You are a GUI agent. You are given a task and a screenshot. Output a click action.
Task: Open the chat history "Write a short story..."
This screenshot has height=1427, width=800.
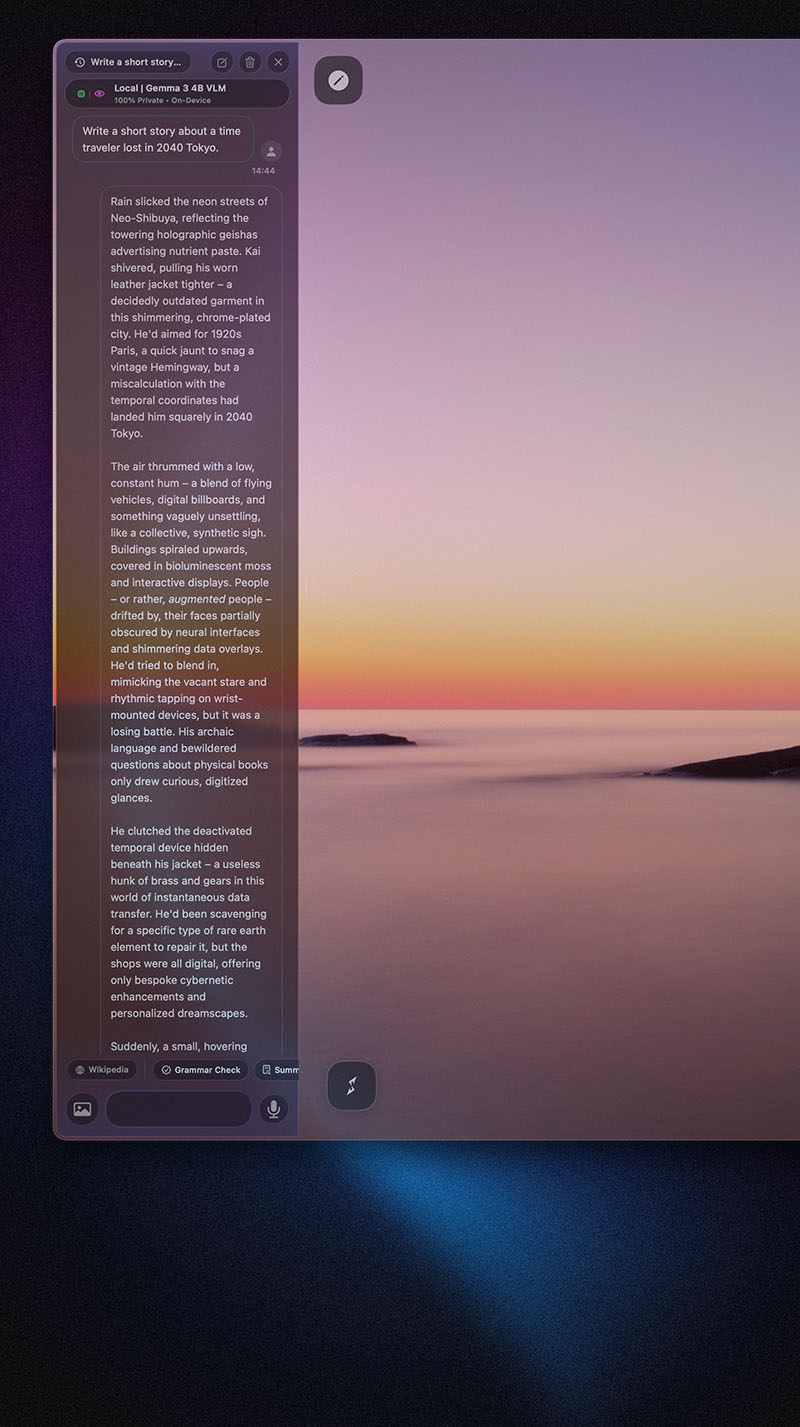[x=128, y=62]
